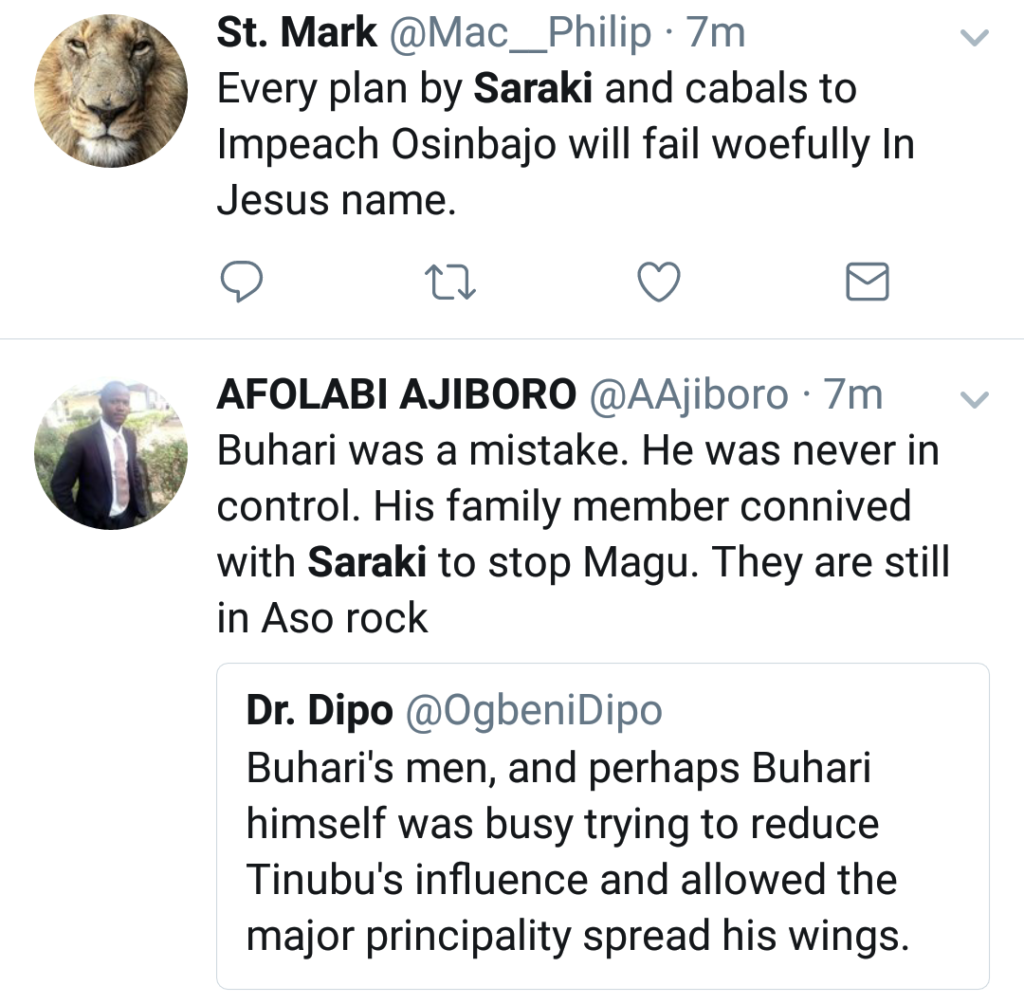Screen dimensions: 1024x1004
Task: Open Afolabi Ajiboro's profile photo
Action: pos(110,454)
